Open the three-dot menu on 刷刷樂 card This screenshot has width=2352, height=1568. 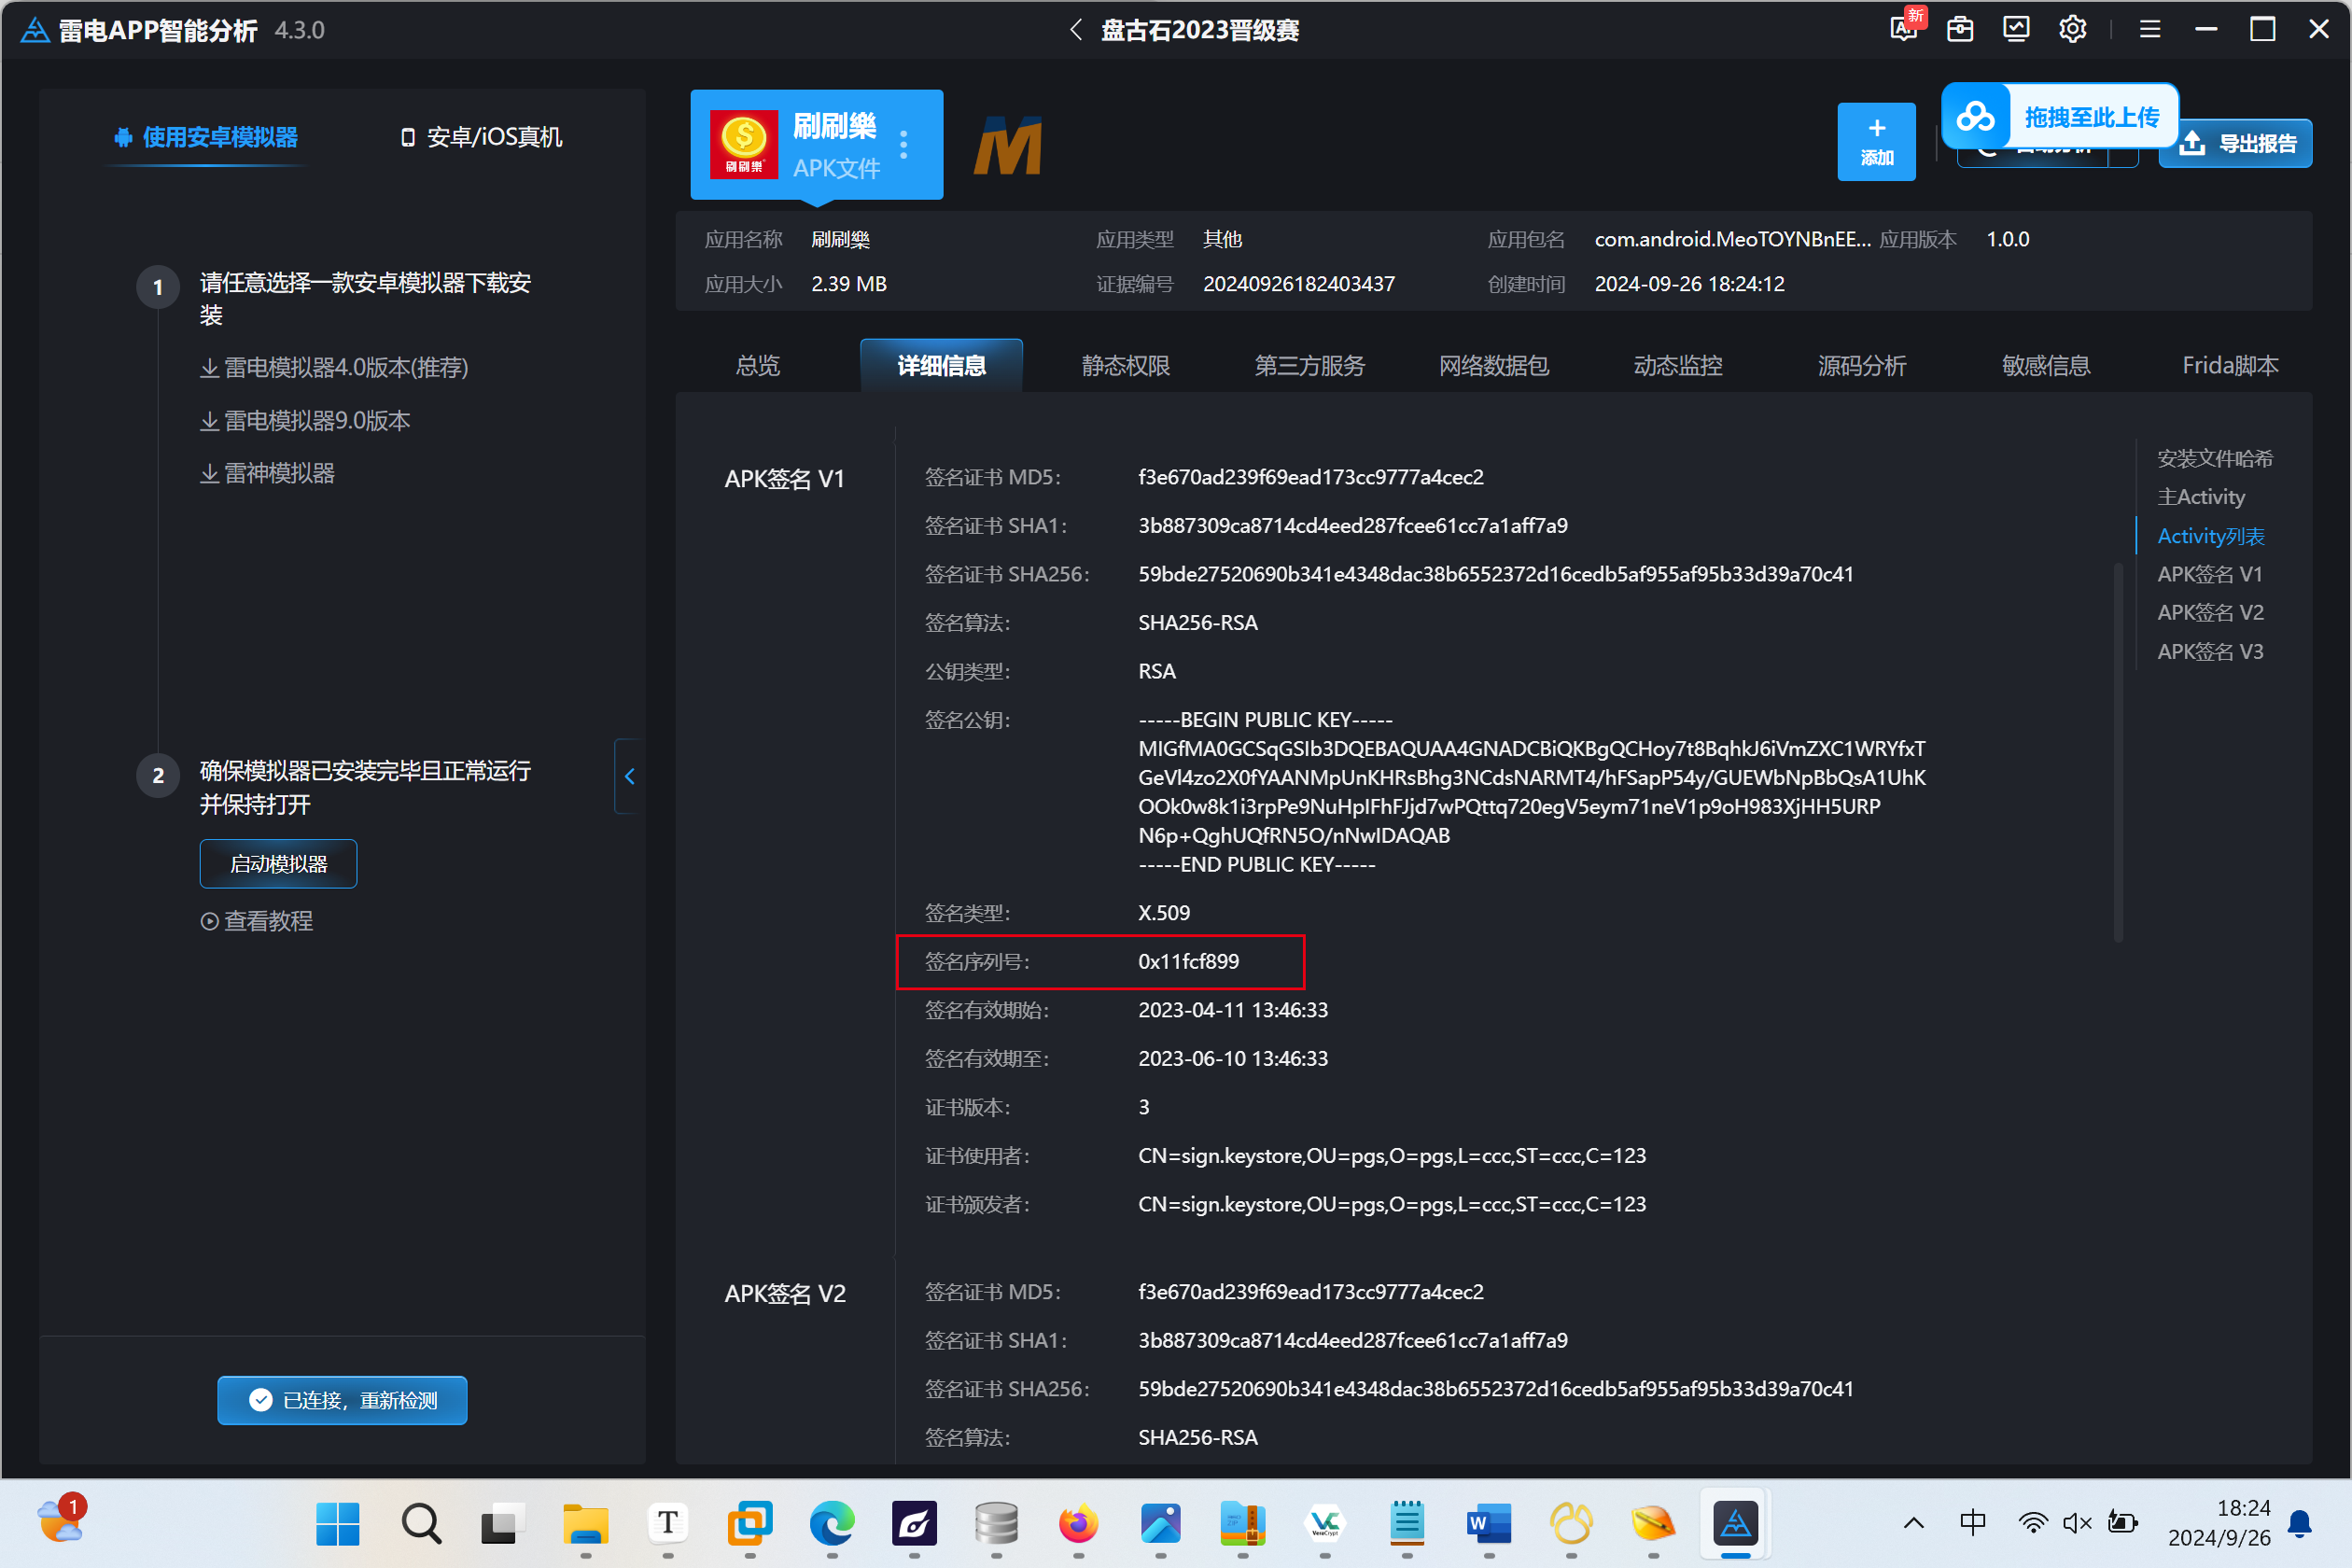tap(904, 145)
